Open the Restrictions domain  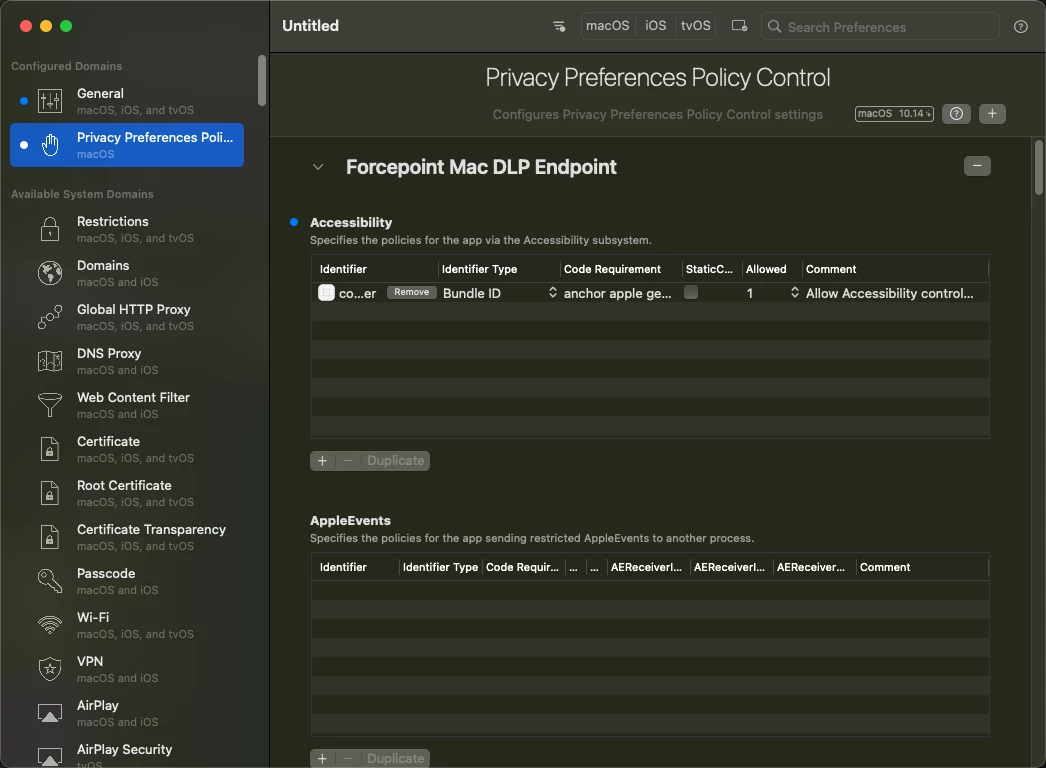pyautogui.click(x=127, y=229)
